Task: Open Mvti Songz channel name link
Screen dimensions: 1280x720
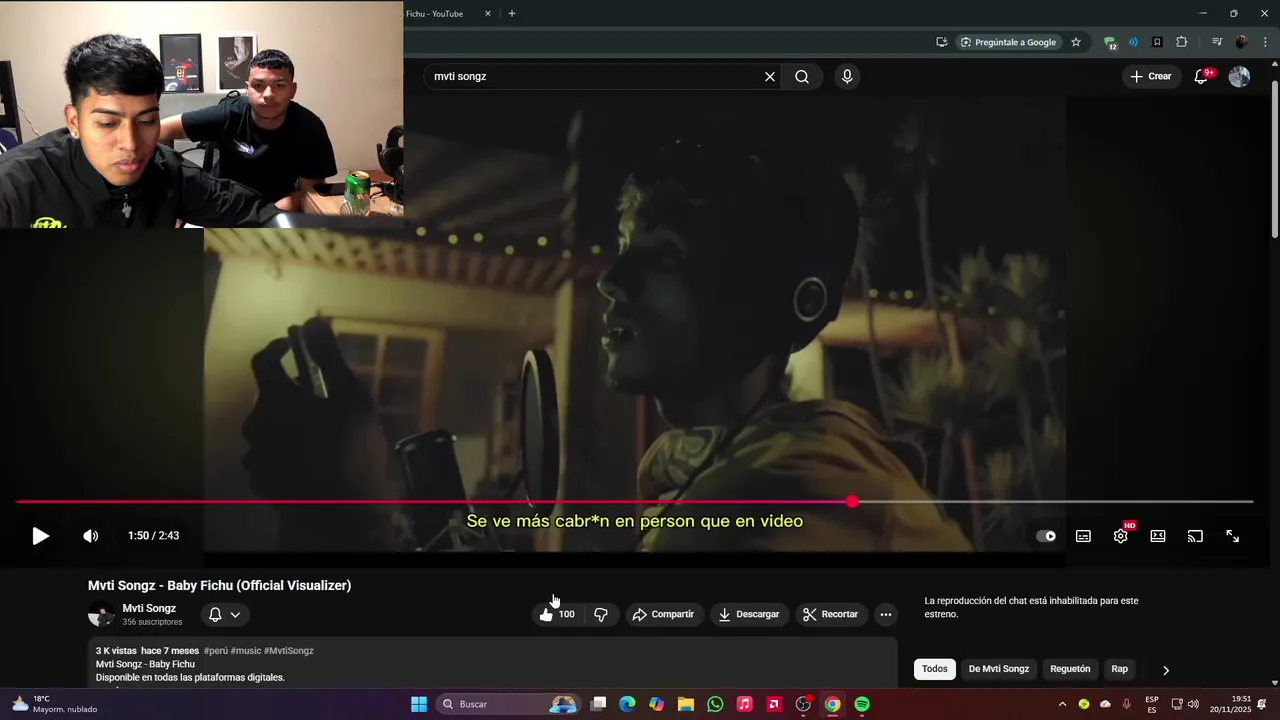Action: point(149,608)
